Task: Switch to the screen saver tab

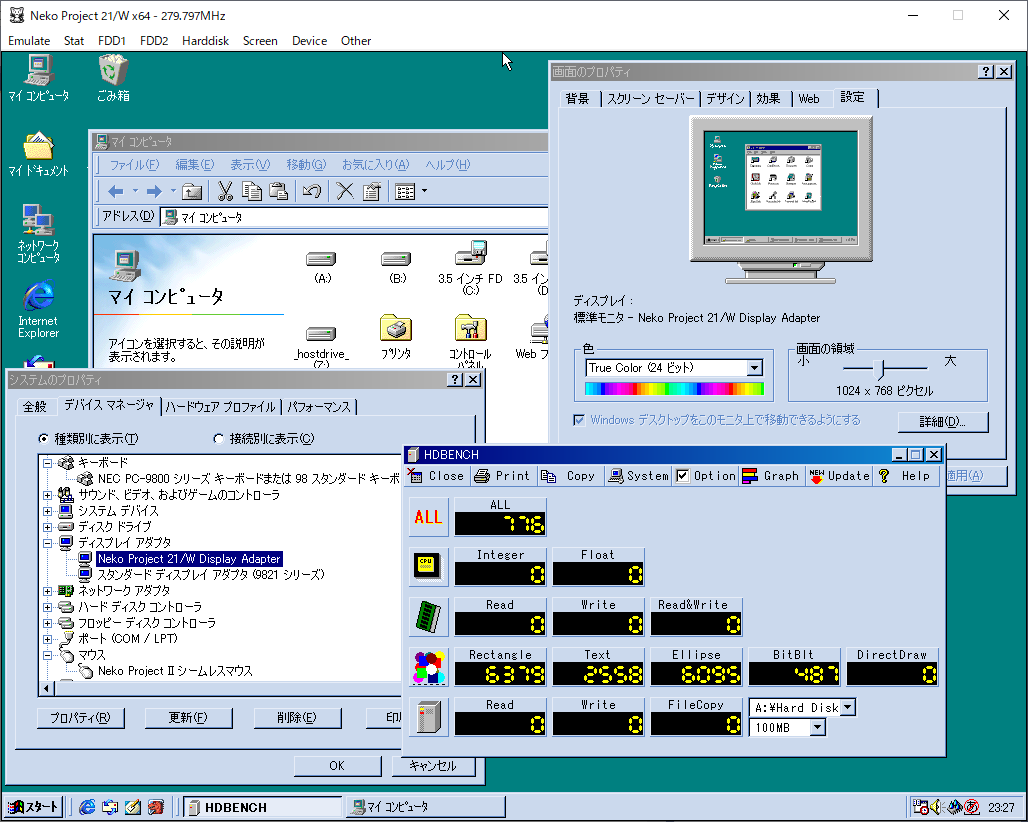Action: point(650,99)
